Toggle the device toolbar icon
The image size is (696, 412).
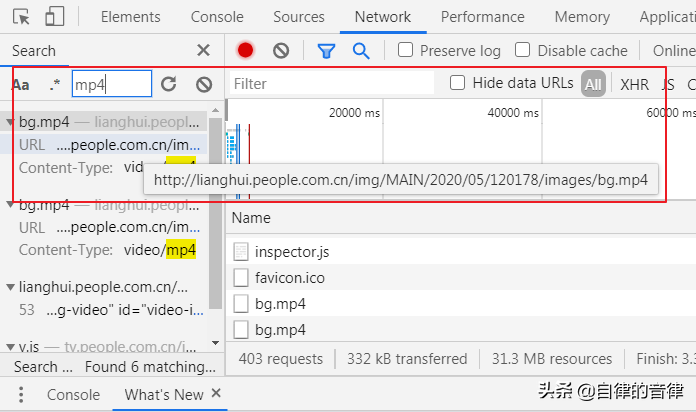click(55, 17)
